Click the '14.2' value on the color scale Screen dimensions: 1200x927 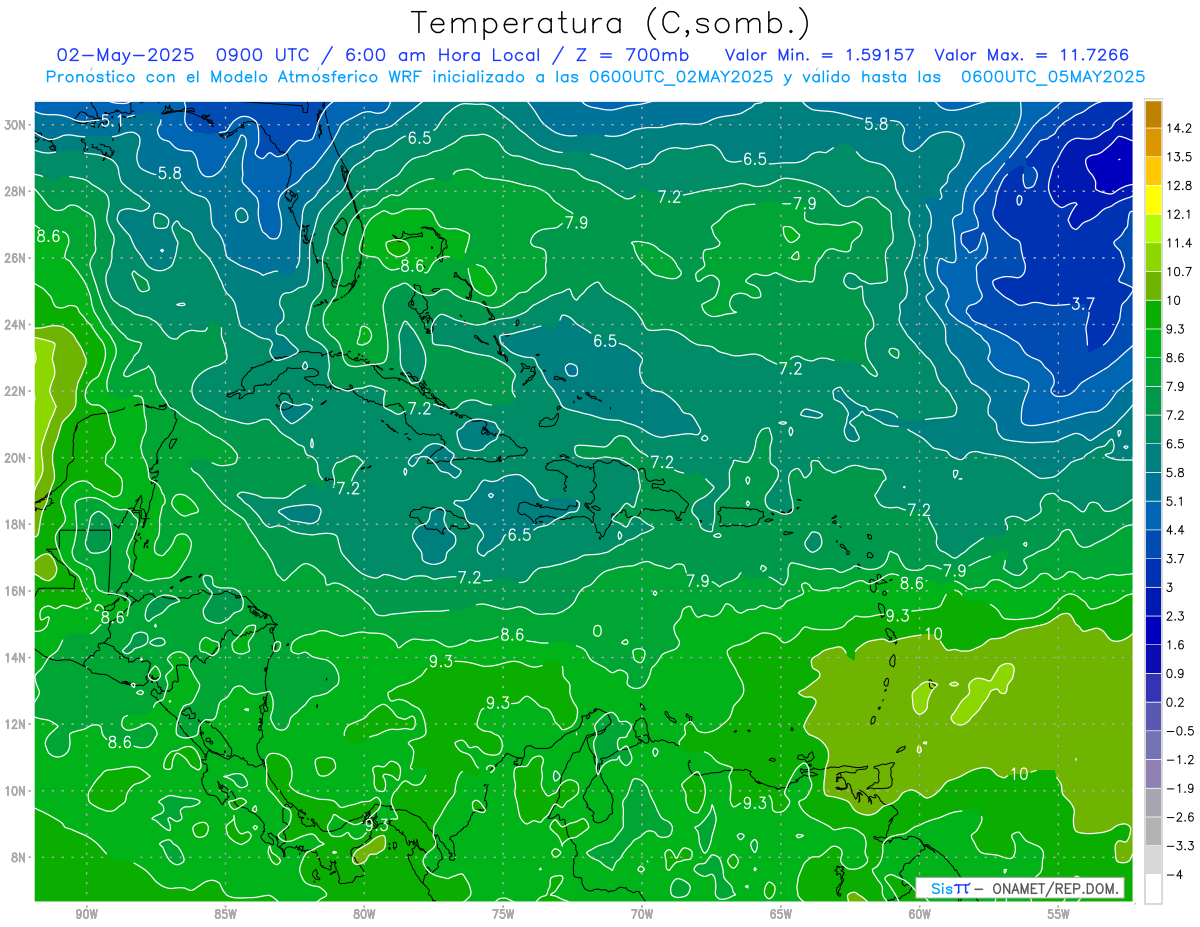point(1179,128)
